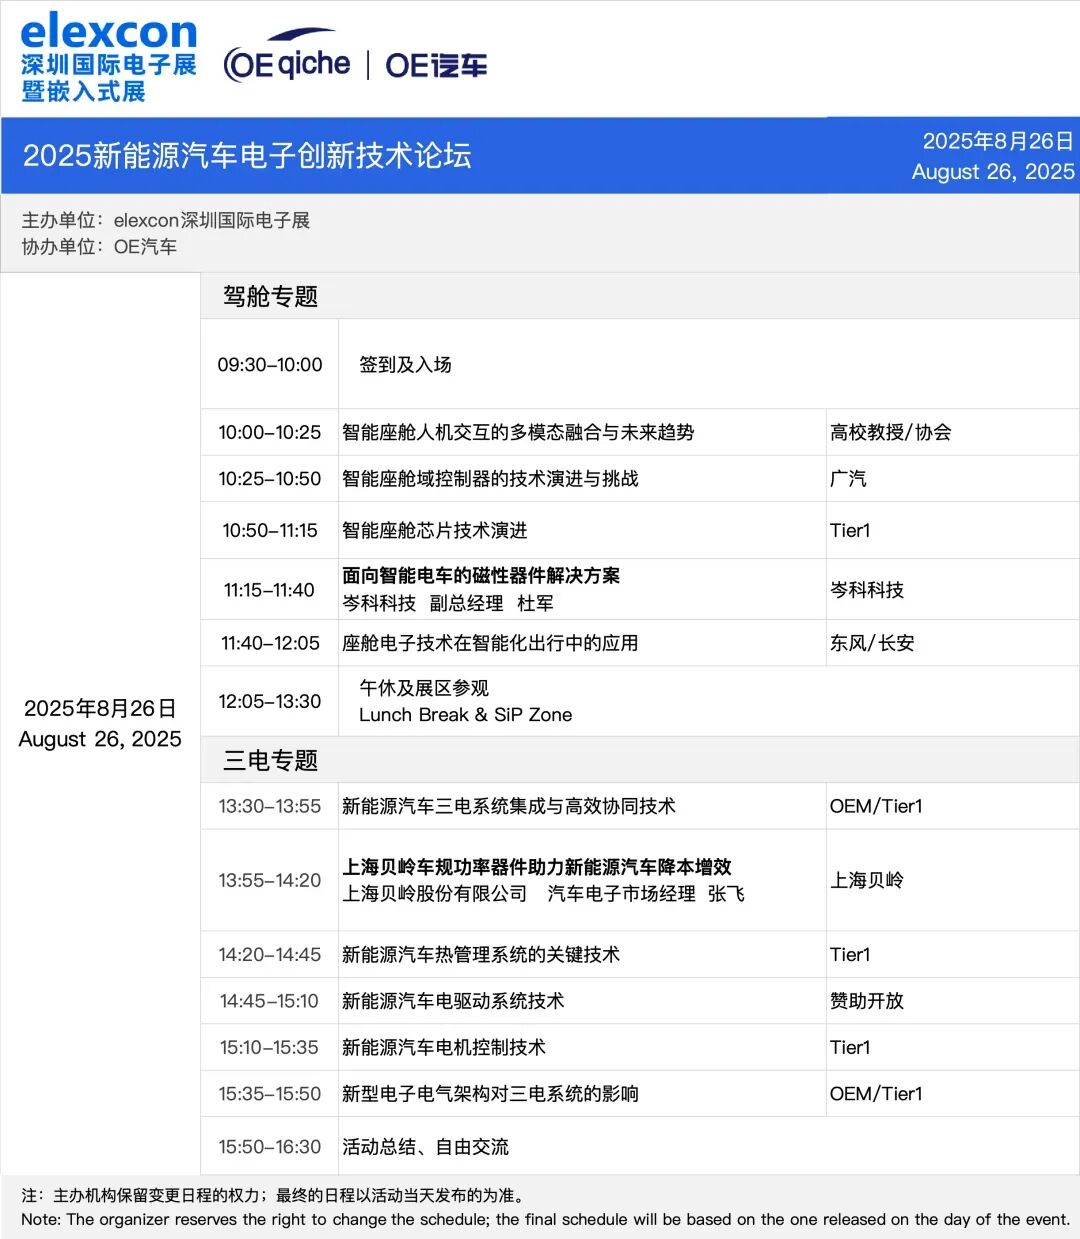Click time slot 11:40–12:05

coord(270,643)
